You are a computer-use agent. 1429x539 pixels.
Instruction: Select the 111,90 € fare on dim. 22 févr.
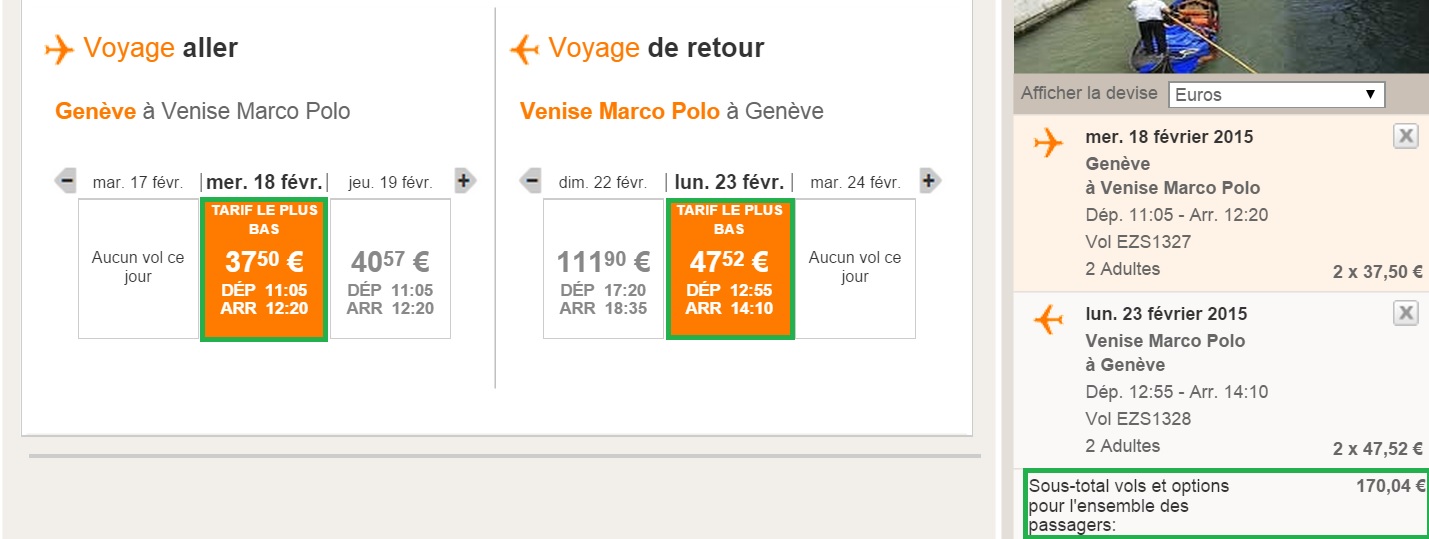(605, 270)
